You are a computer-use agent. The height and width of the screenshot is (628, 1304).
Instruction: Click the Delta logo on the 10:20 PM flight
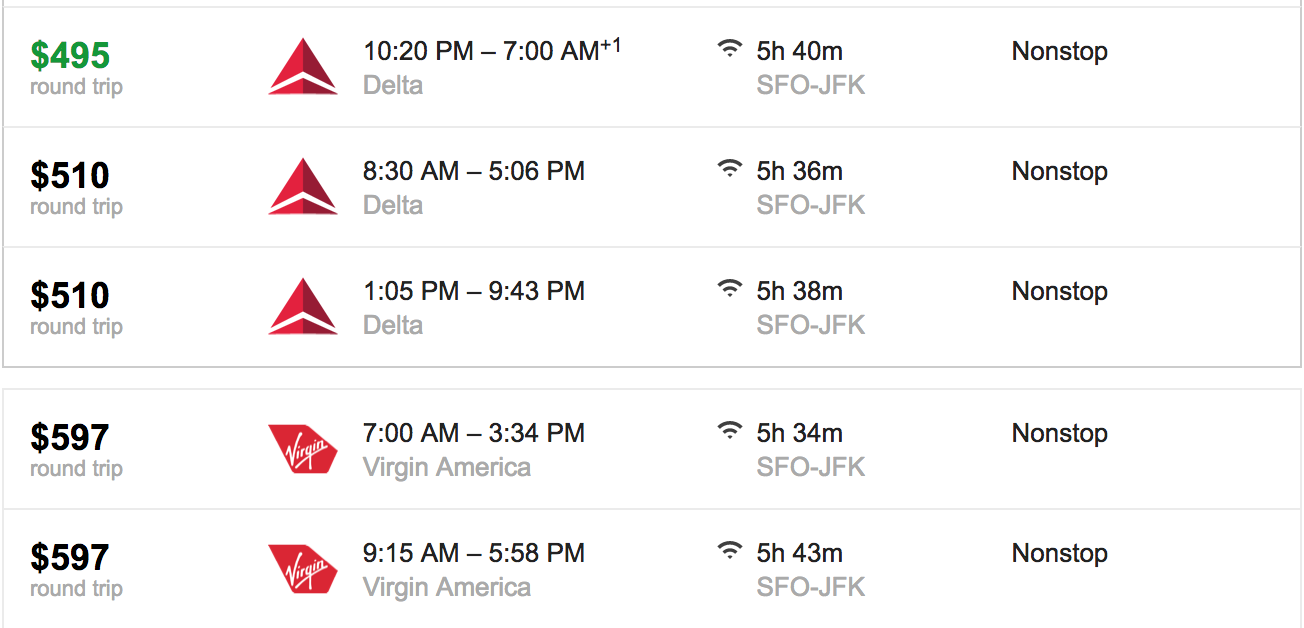coord(303,67)
